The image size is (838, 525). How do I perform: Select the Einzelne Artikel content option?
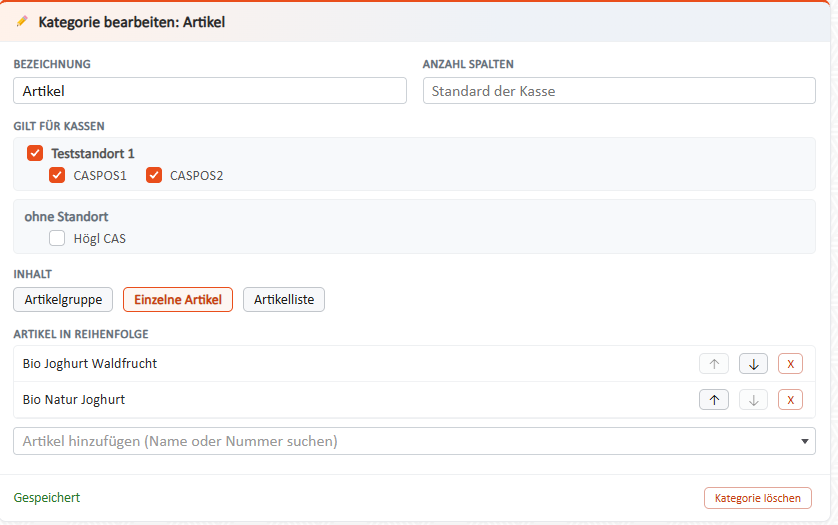pyautogui.click(x=178, y=299)
